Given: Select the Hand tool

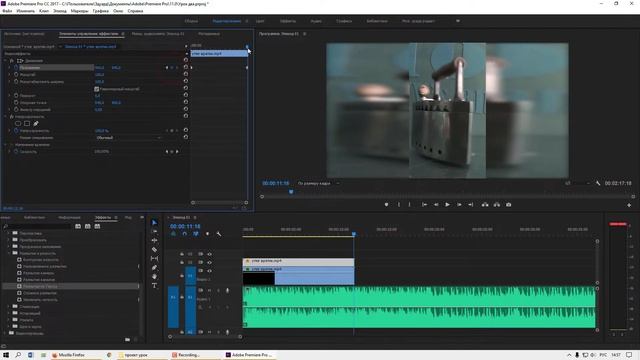Looking at the screenshot, I should point(154,276).
